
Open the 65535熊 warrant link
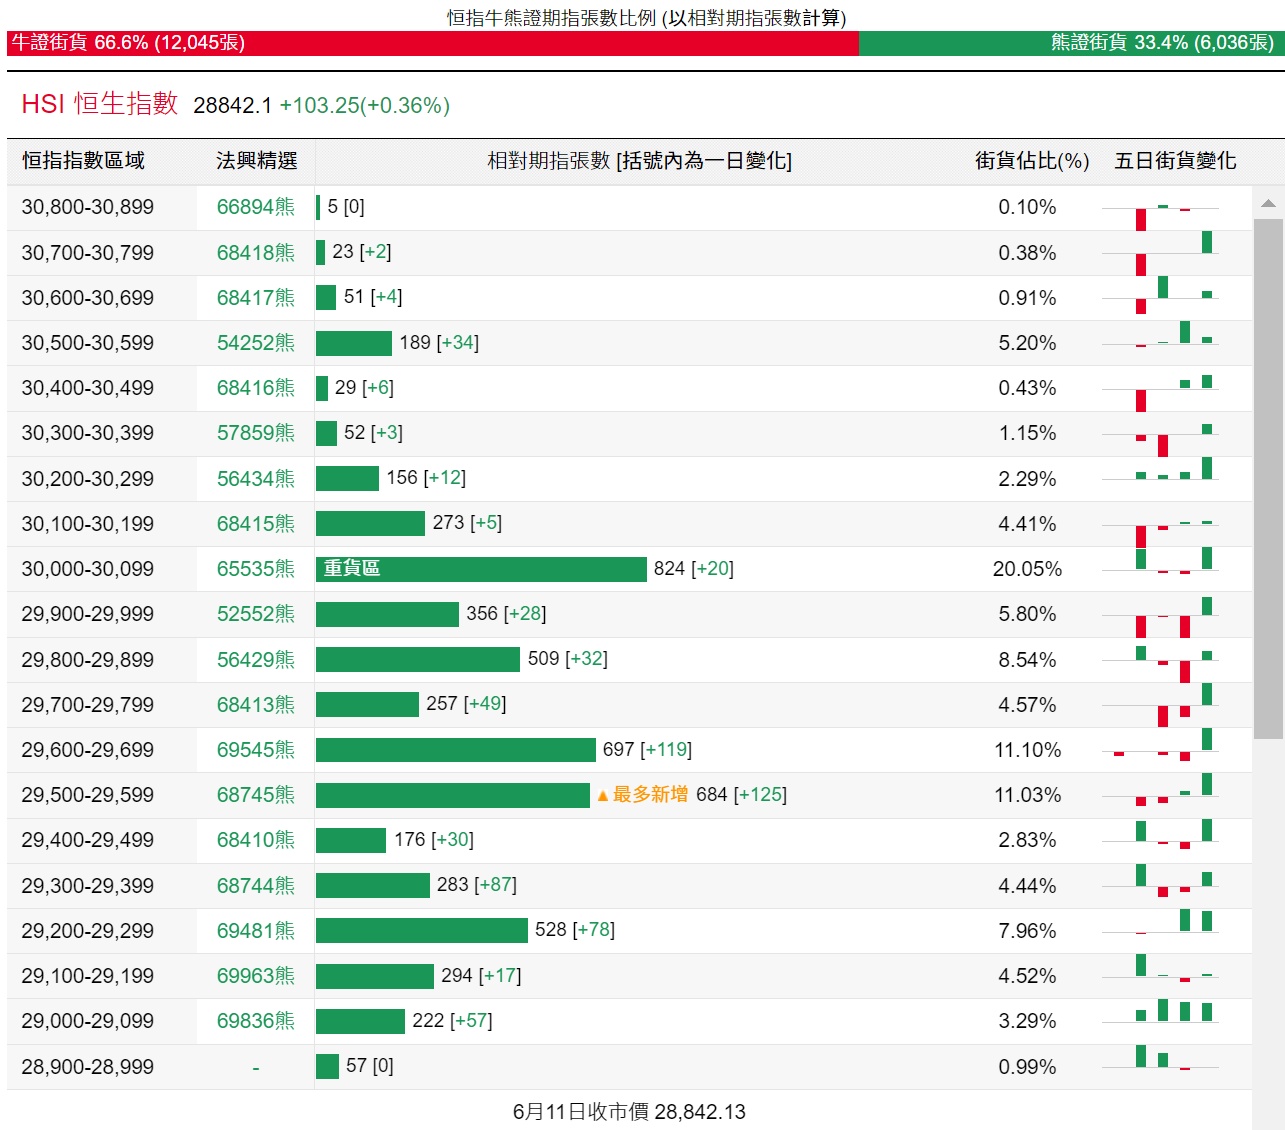point(255,569)
